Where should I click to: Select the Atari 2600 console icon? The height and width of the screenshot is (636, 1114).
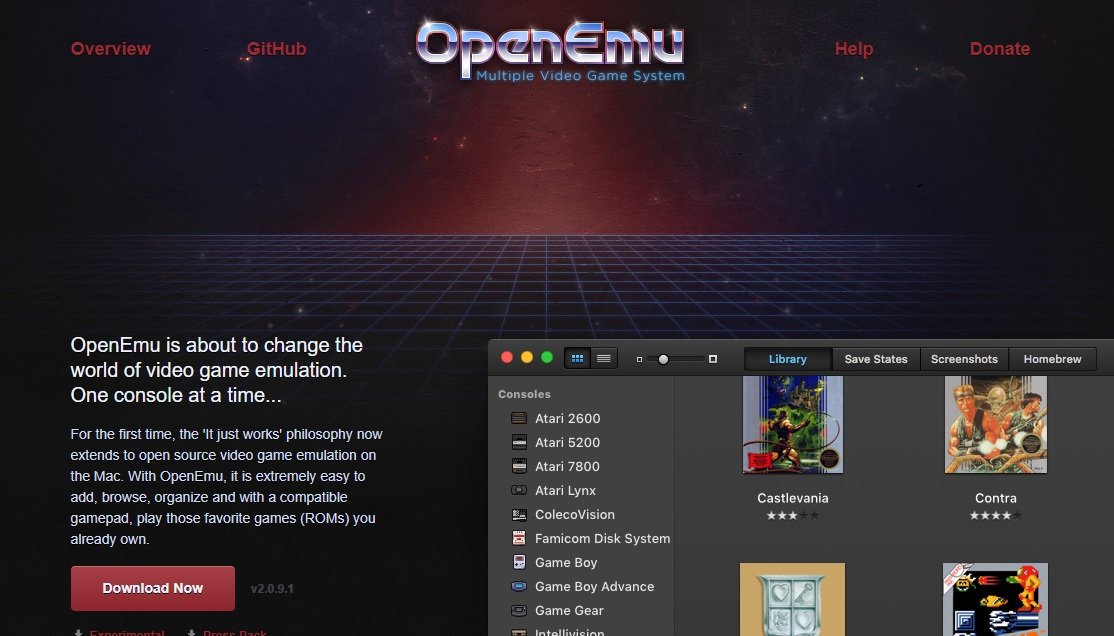519,419
